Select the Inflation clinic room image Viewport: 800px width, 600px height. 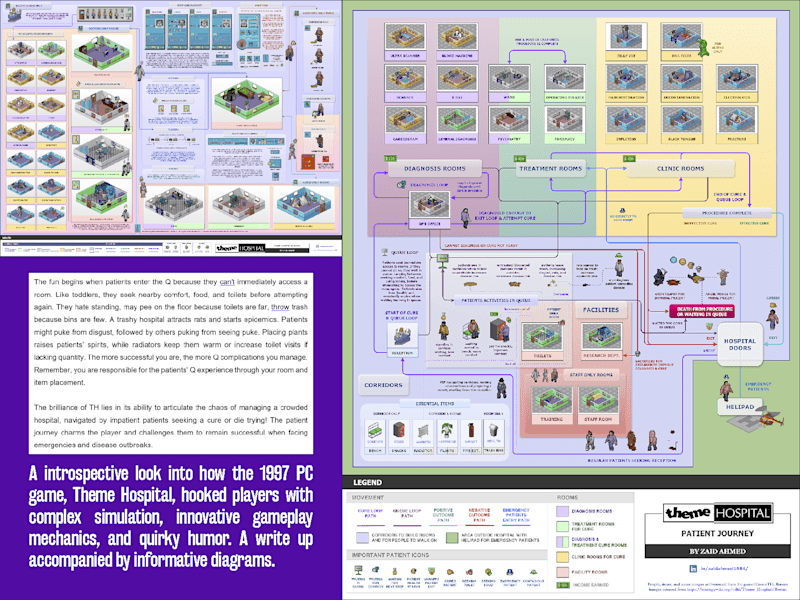click(x=626, y=120)
